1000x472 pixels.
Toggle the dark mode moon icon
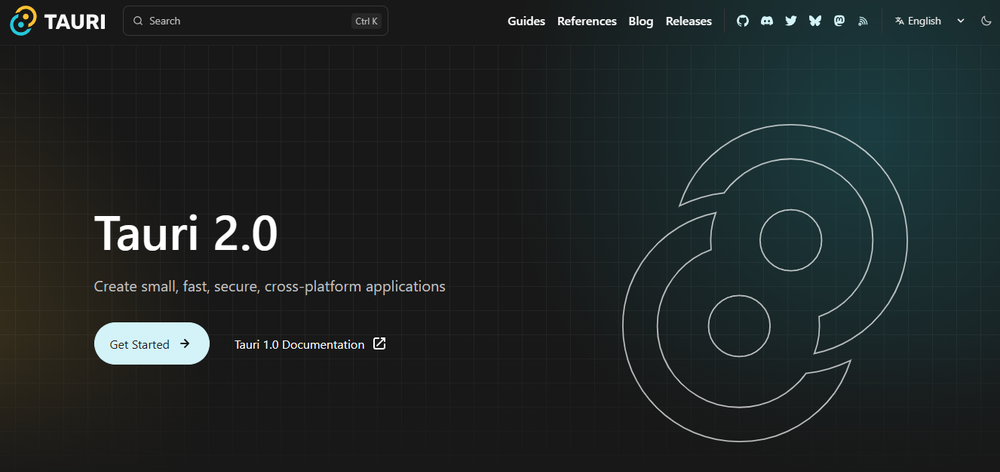point(985,21)
